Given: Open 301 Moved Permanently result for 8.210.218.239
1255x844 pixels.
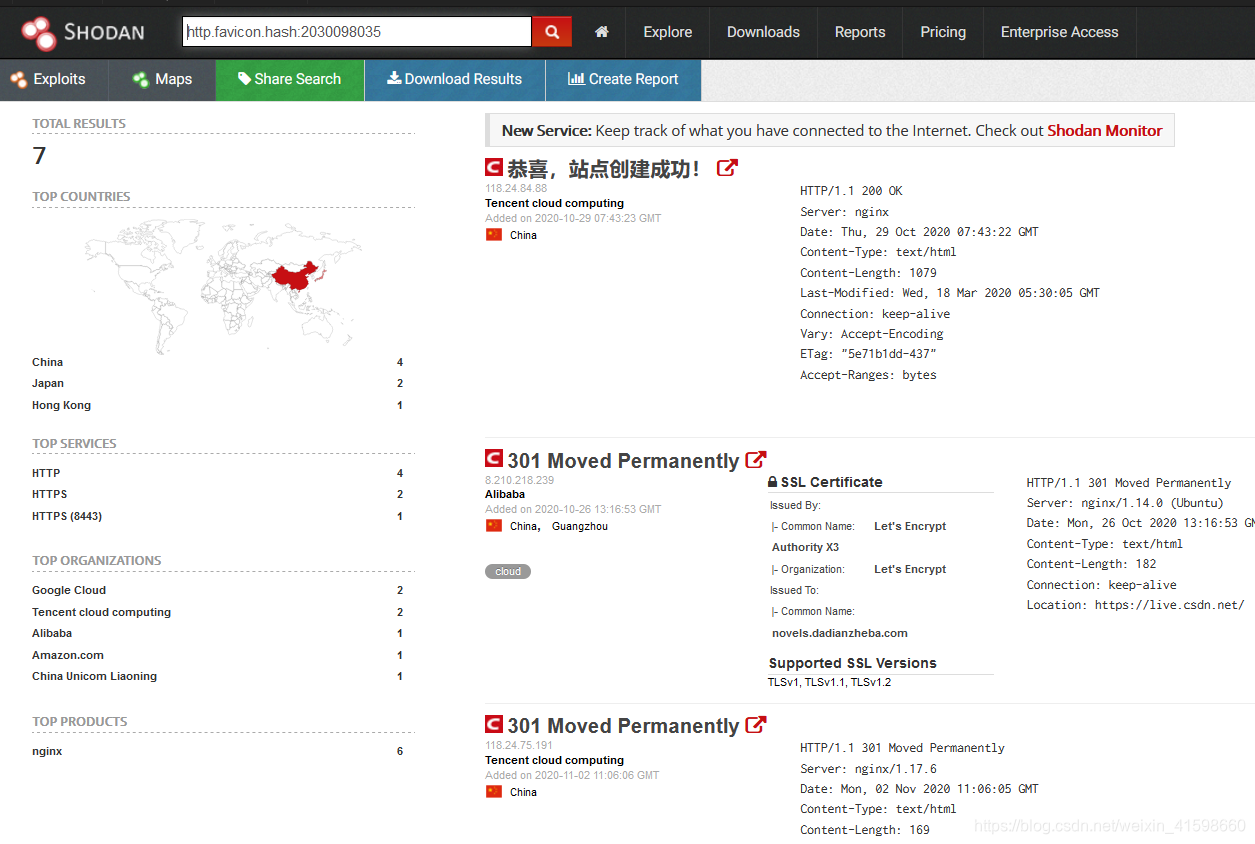Looking at the screenshot, I should point(623,461).
